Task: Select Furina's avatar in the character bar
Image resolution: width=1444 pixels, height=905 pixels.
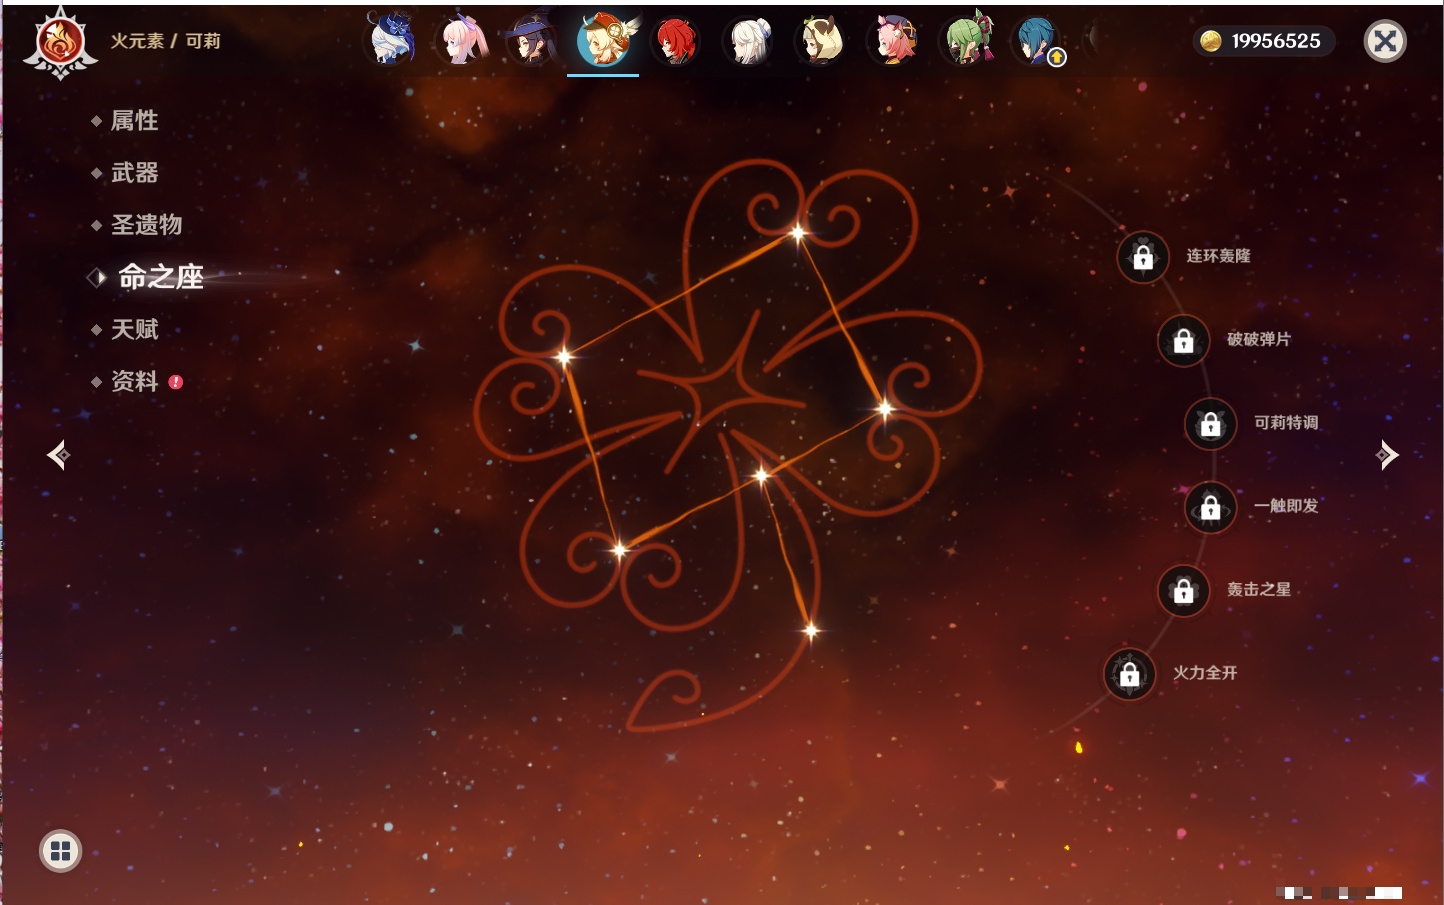Action: (391, 41)
